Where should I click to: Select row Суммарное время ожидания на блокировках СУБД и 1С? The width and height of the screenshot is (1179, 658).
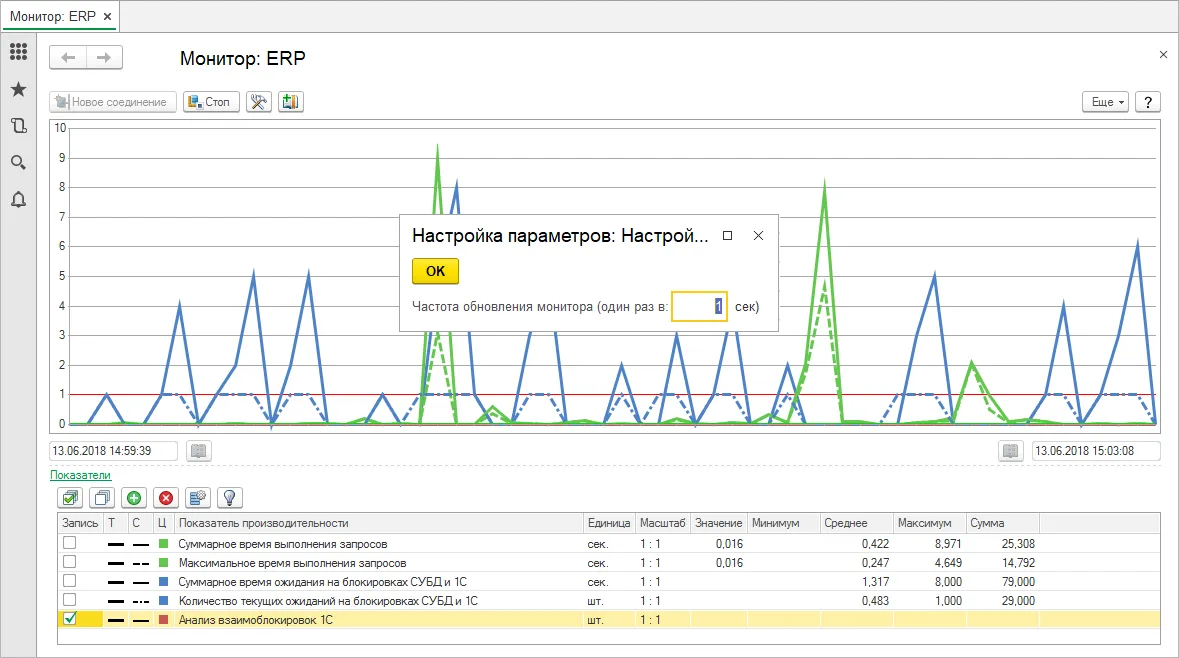point(608,581)
